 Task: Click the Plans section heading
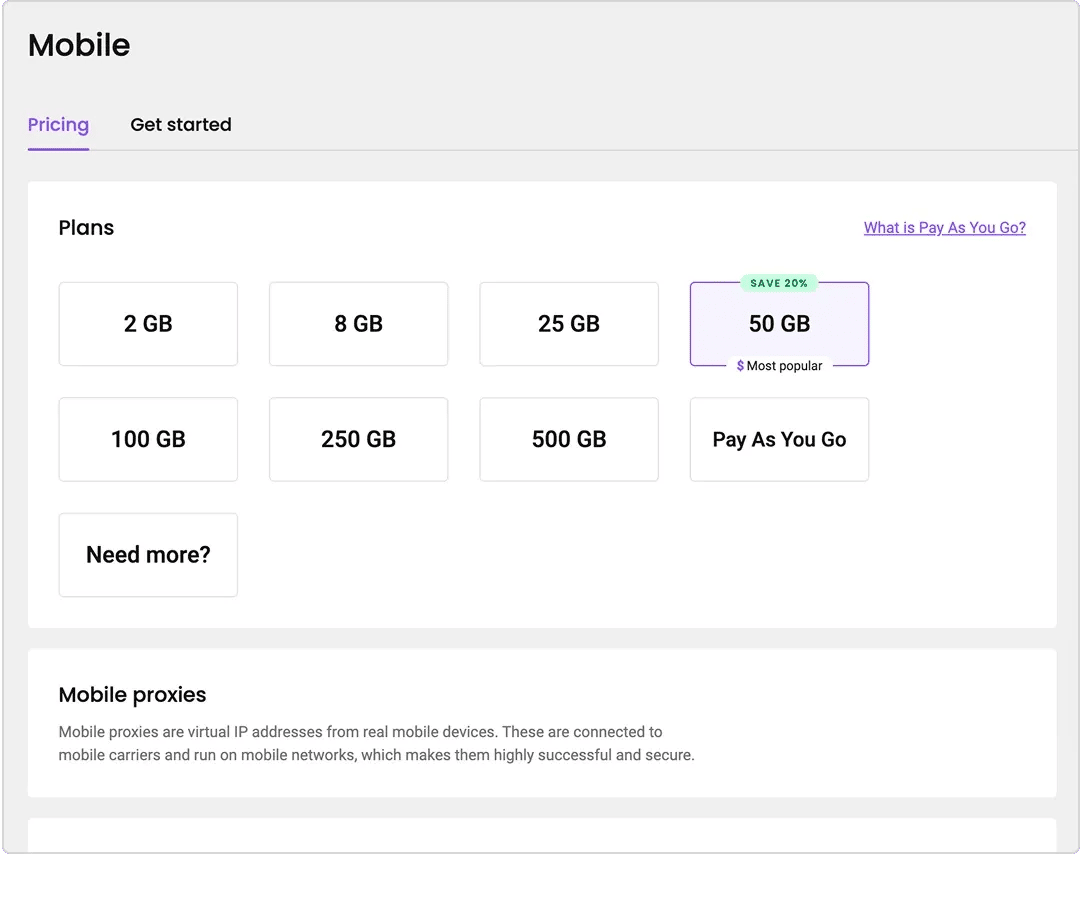coord(86,228)
